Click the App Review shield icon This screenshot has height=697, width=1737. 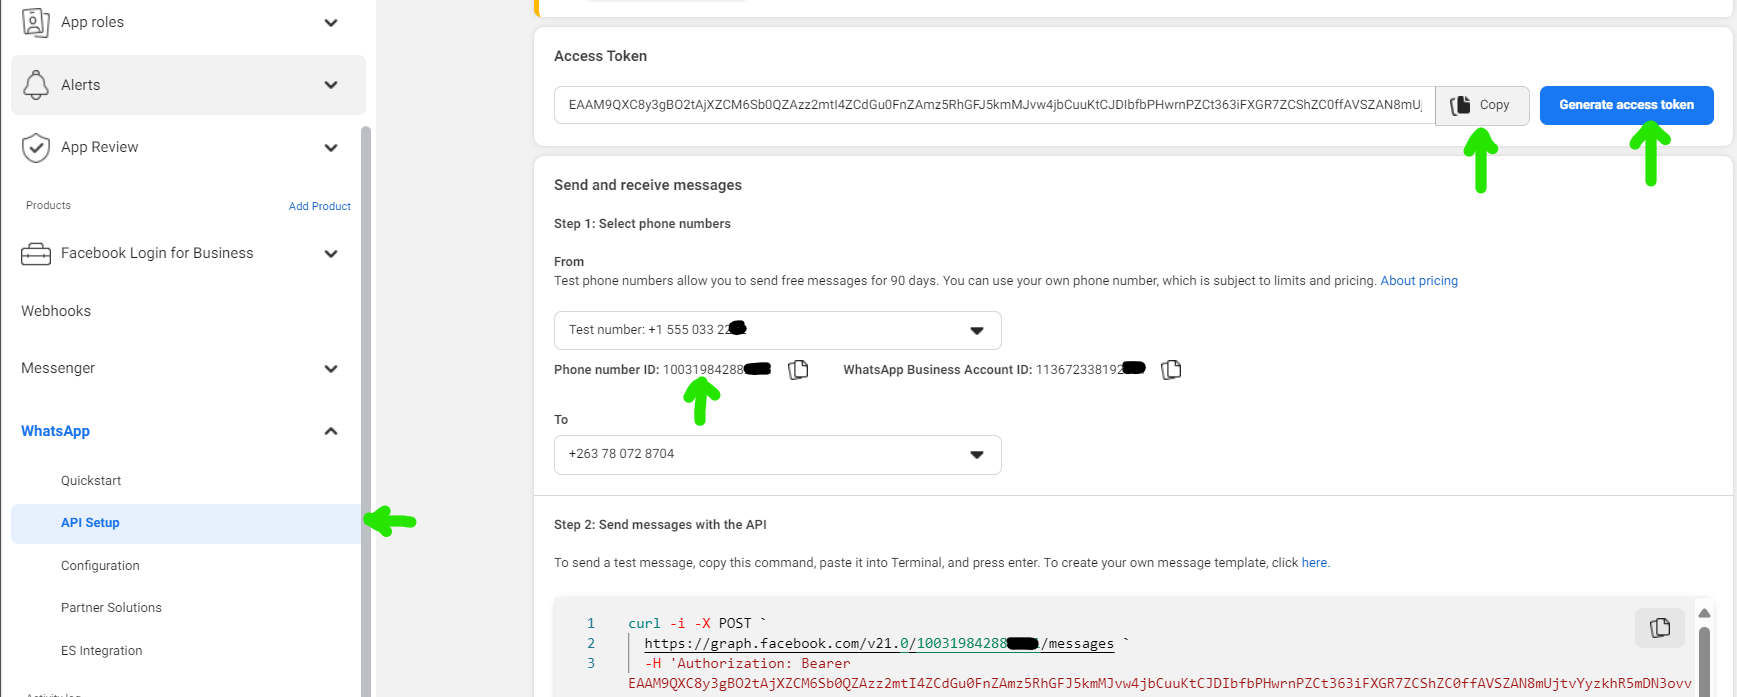pos(36,148)
